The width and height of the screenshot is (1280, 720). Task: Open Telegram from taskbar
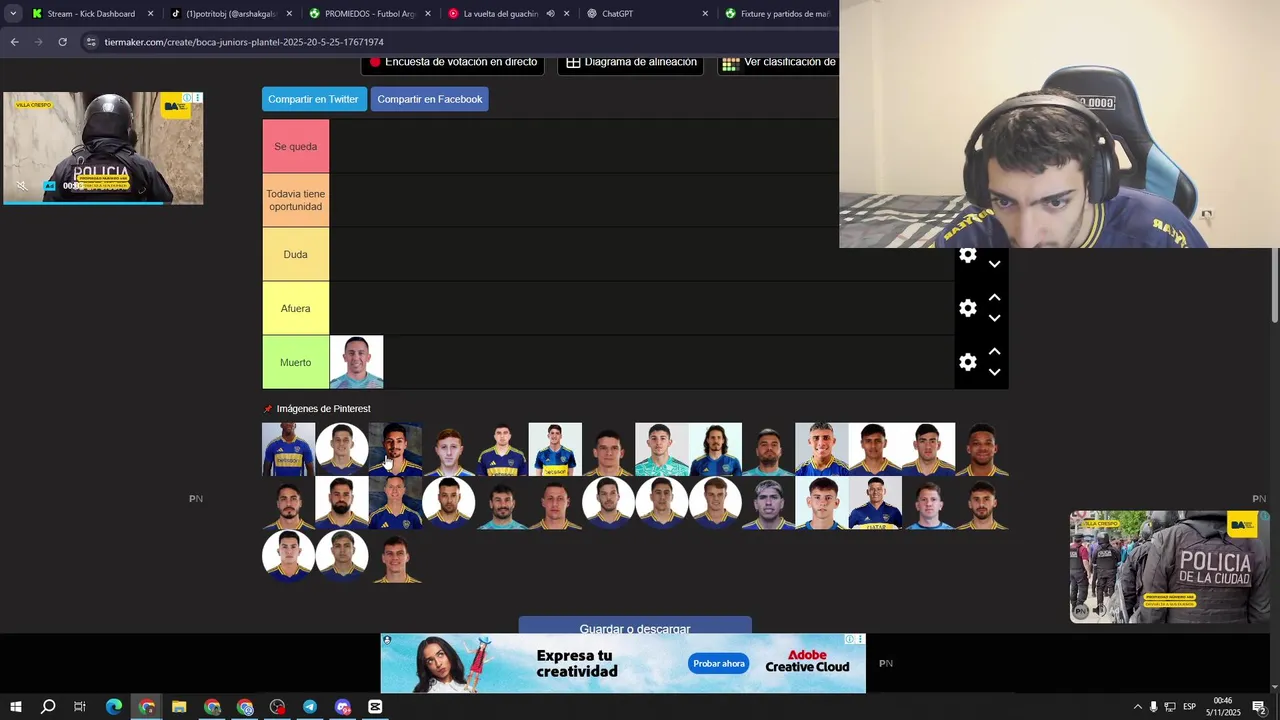coord(310,707)
